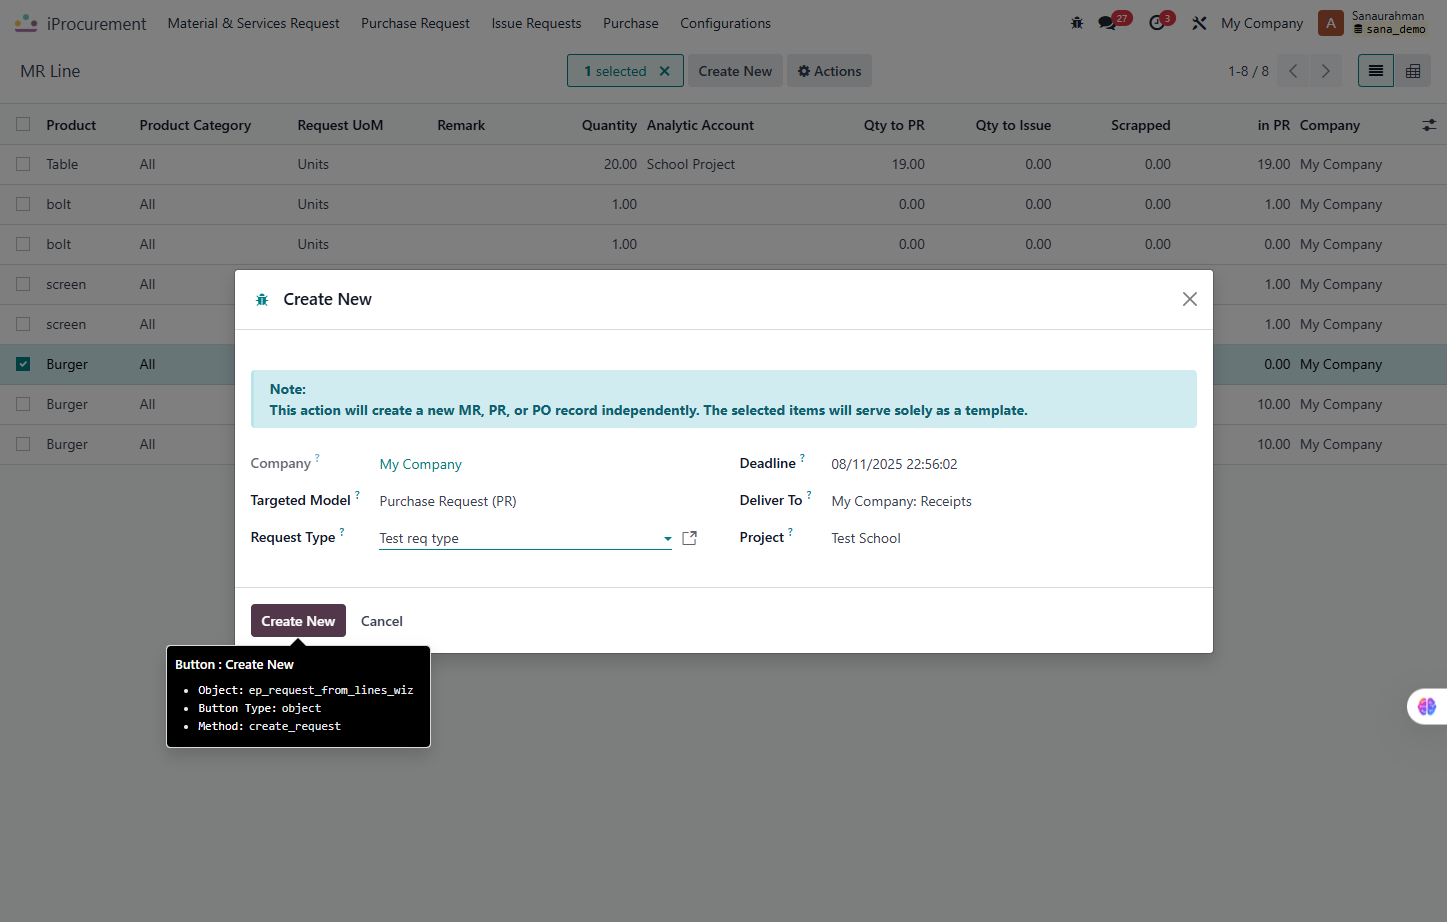The width and height of the screenshot is (1447, 922).
Task: Click the Deadline value 08/11/2025 22:56:02
Action: [894, 464]
